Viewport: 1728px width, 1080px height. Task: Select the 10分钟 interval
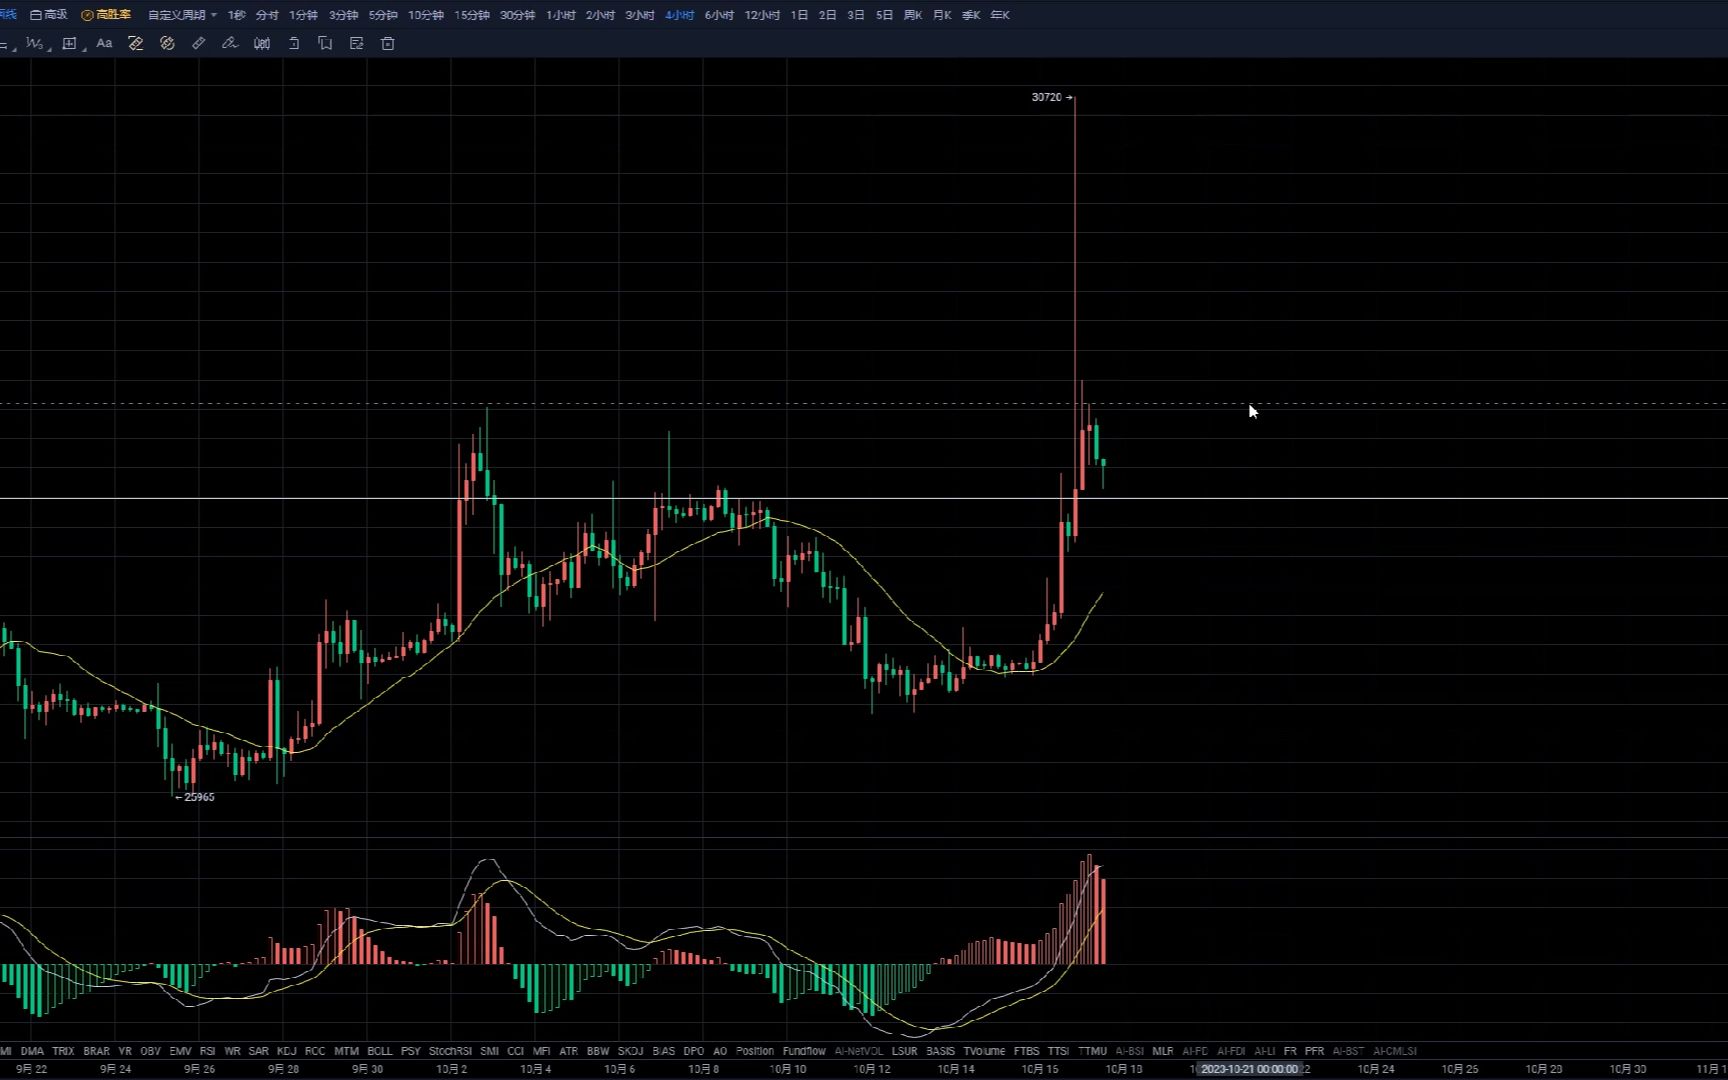(426, 15)
